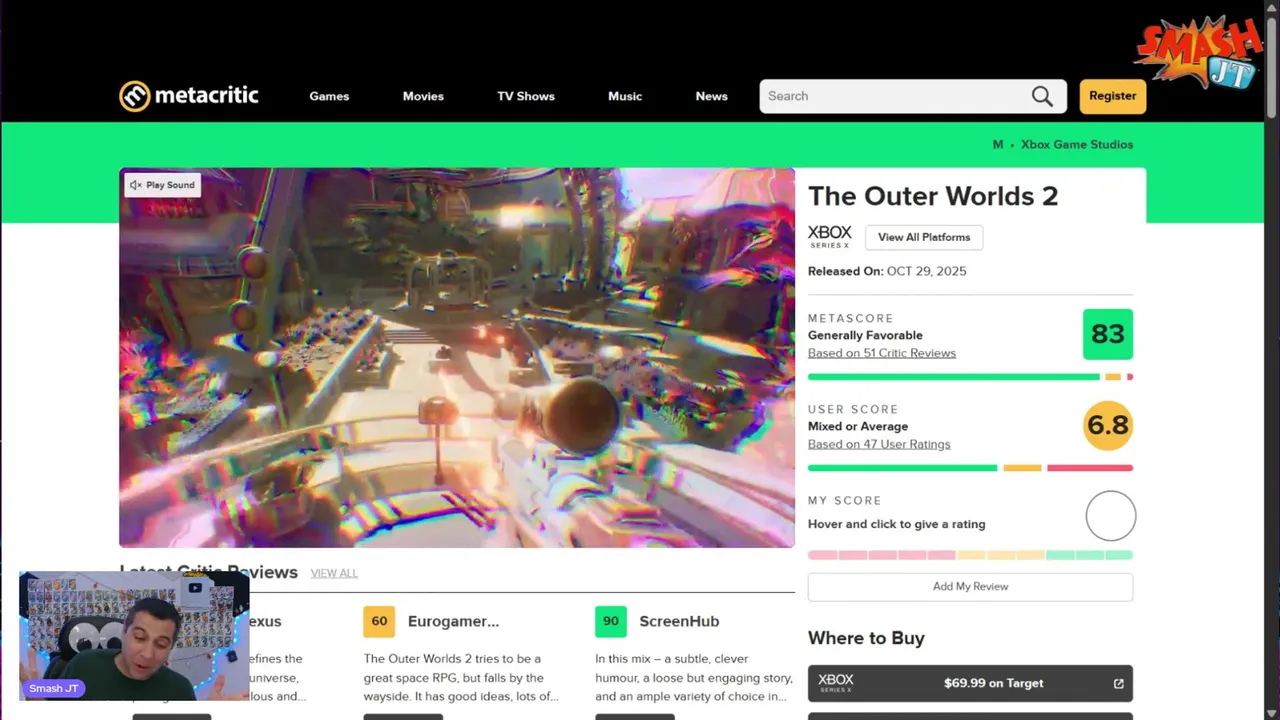Click the Add My Review button

tap(970, 587)
